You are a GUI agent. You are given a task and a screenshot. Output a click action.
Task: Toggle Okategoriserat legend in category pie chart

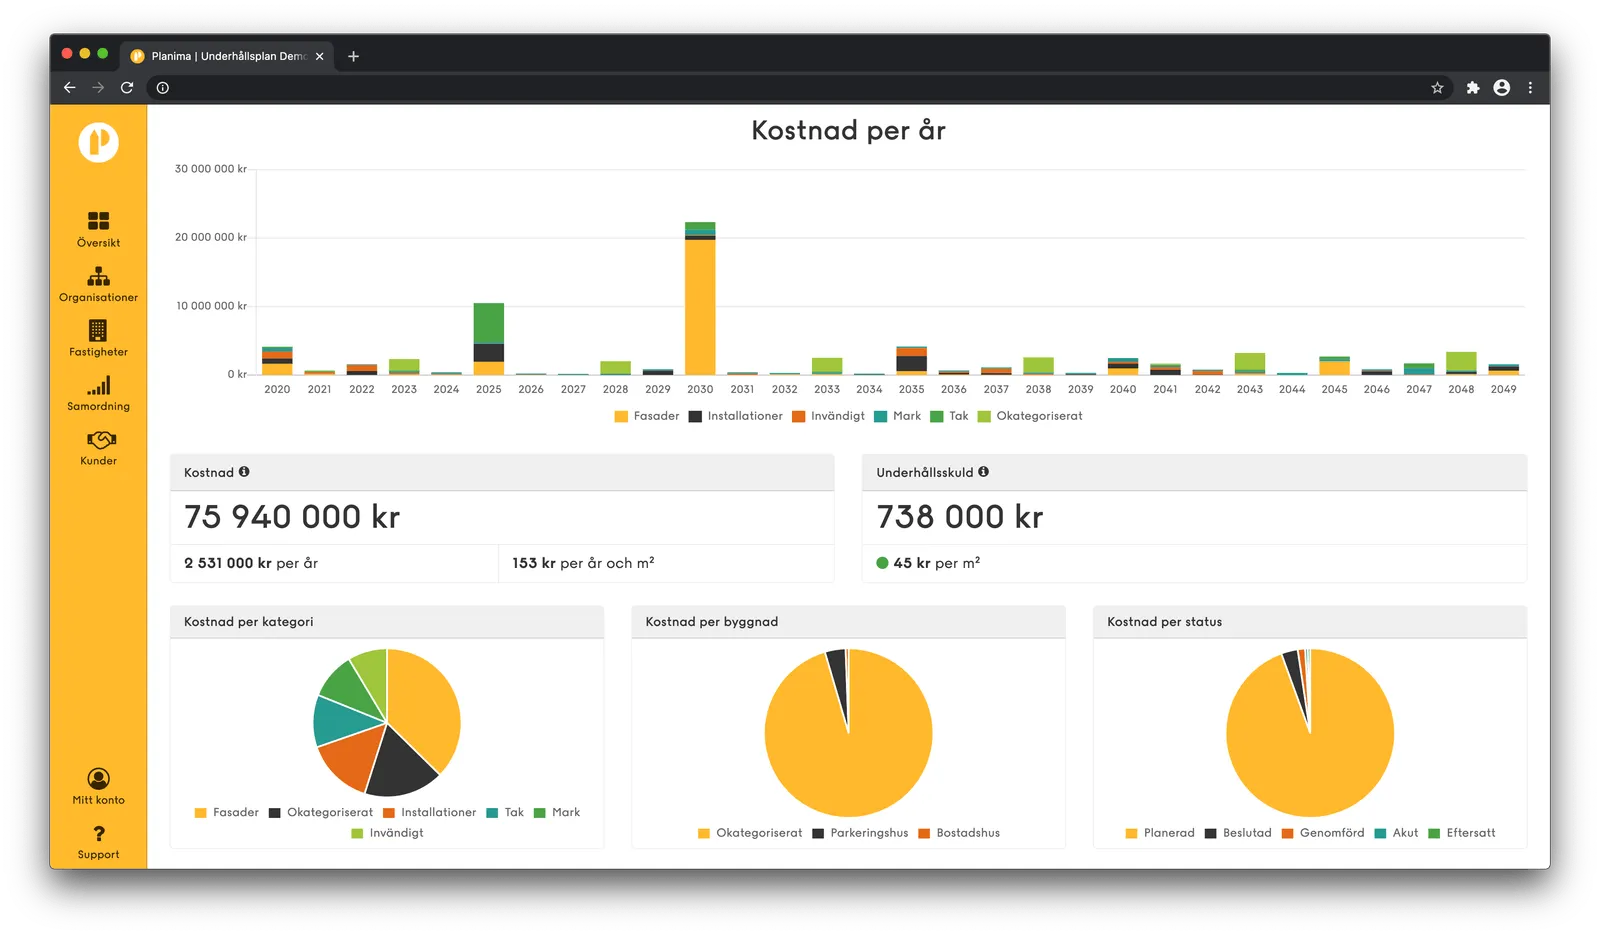[320, 812]
